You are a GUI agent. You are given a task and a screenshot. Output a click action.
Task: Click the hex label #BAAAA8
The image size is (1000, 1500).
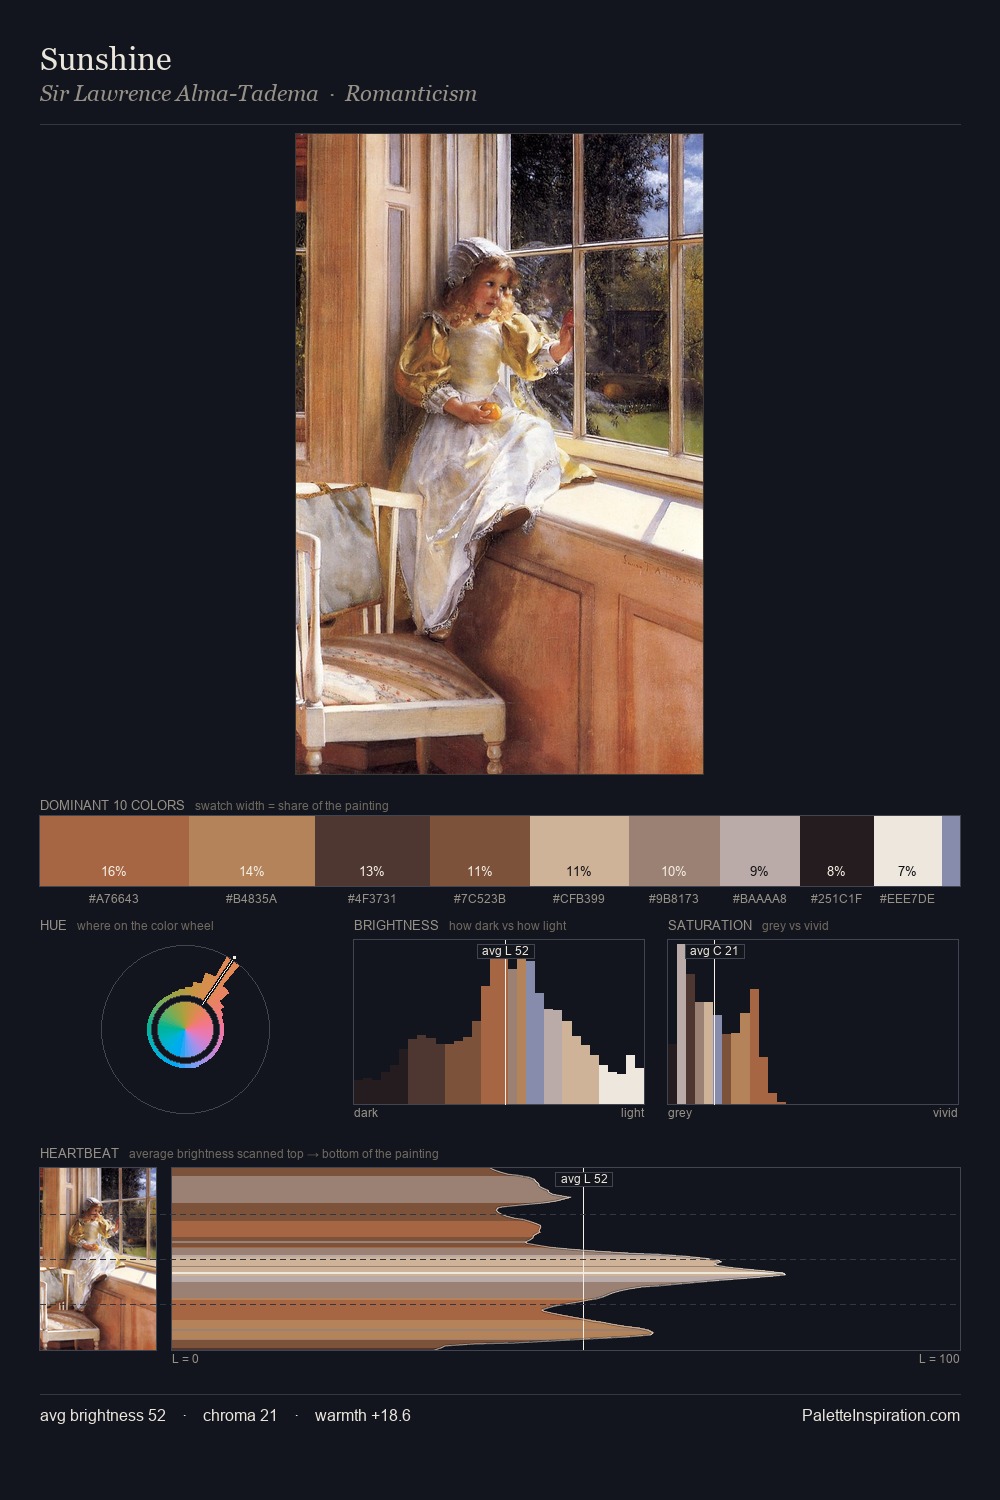coord(760,899)
